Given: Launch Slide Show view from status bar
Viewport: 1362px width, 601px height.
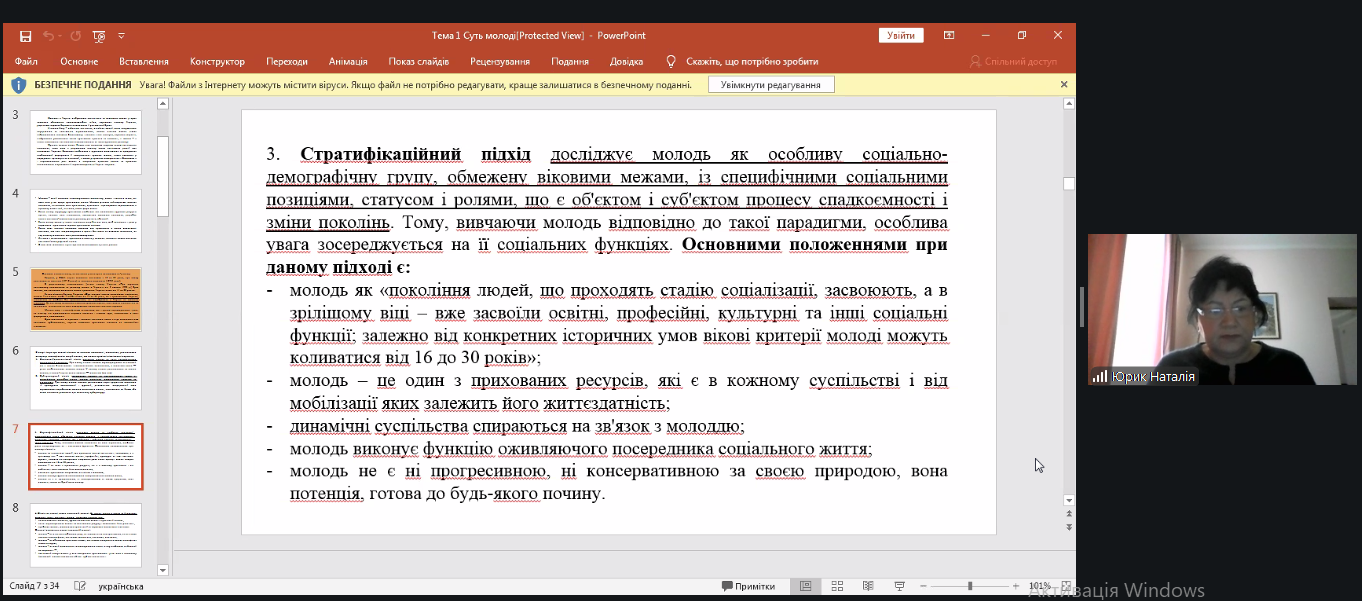Looking at the screenshot, I should click(x=899, y=586).
